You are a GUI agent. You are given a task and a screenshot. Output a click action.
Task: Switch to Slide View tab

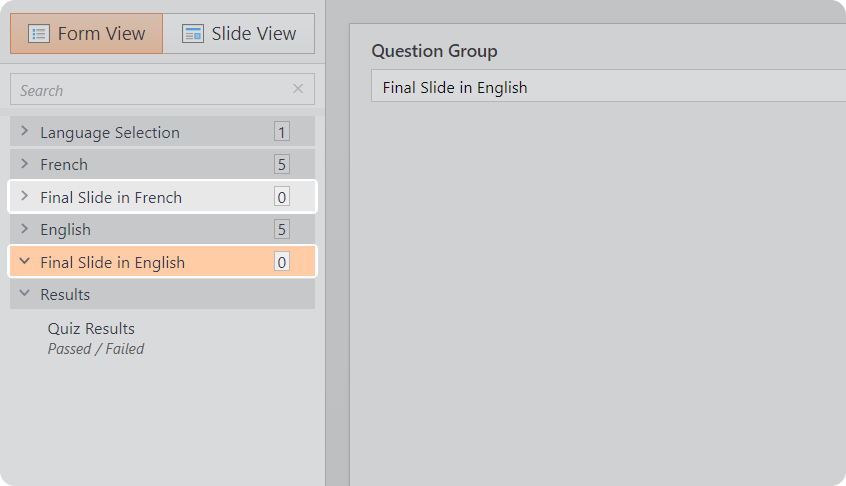[x=239, y=34]
